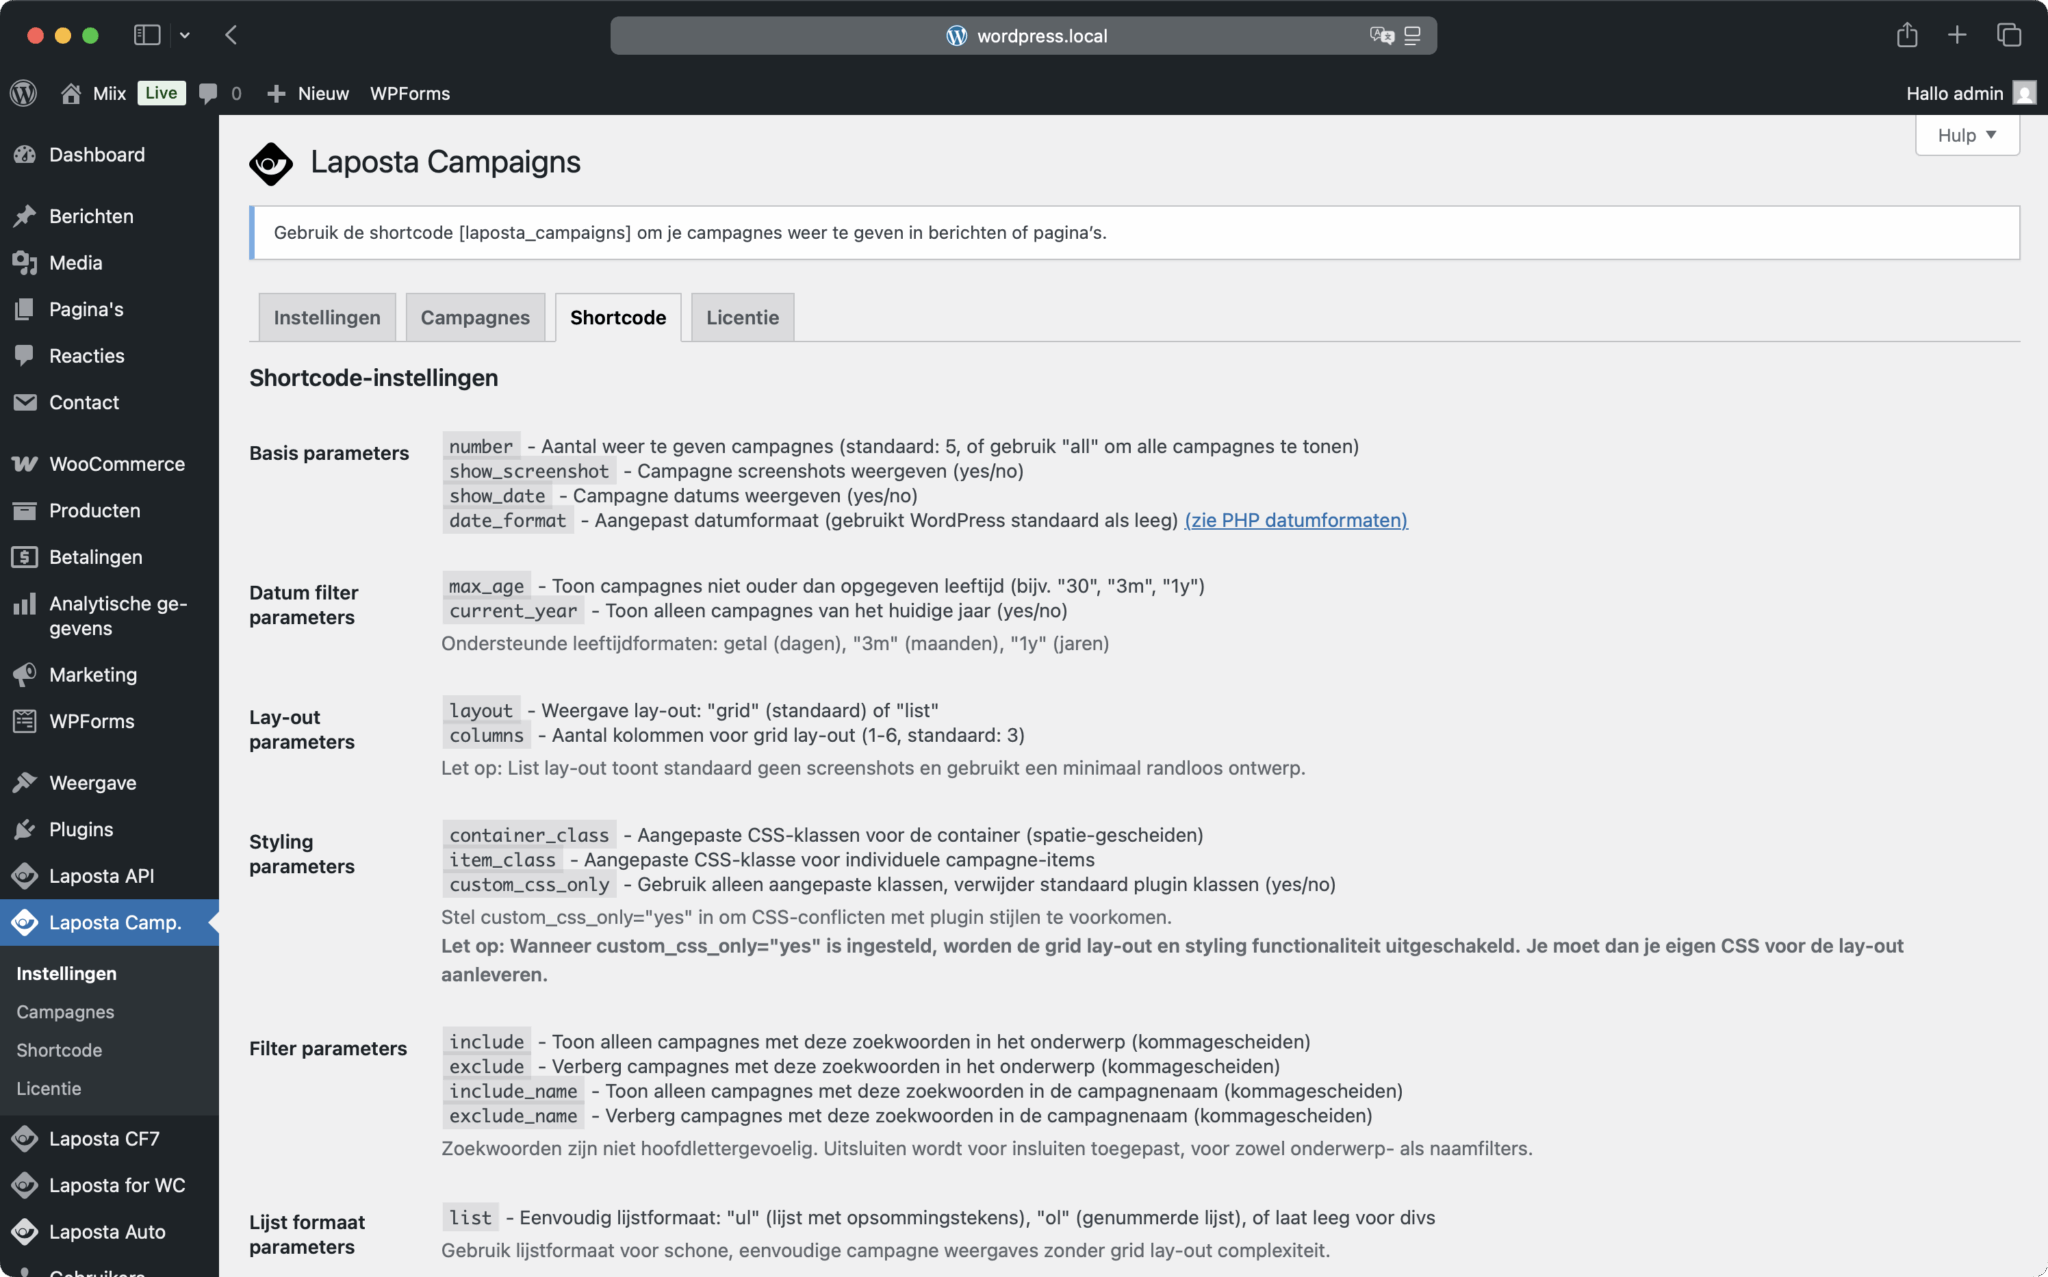Toggle the Safari sidebar button
The image size is (2048, 1277).
point(147,35)
